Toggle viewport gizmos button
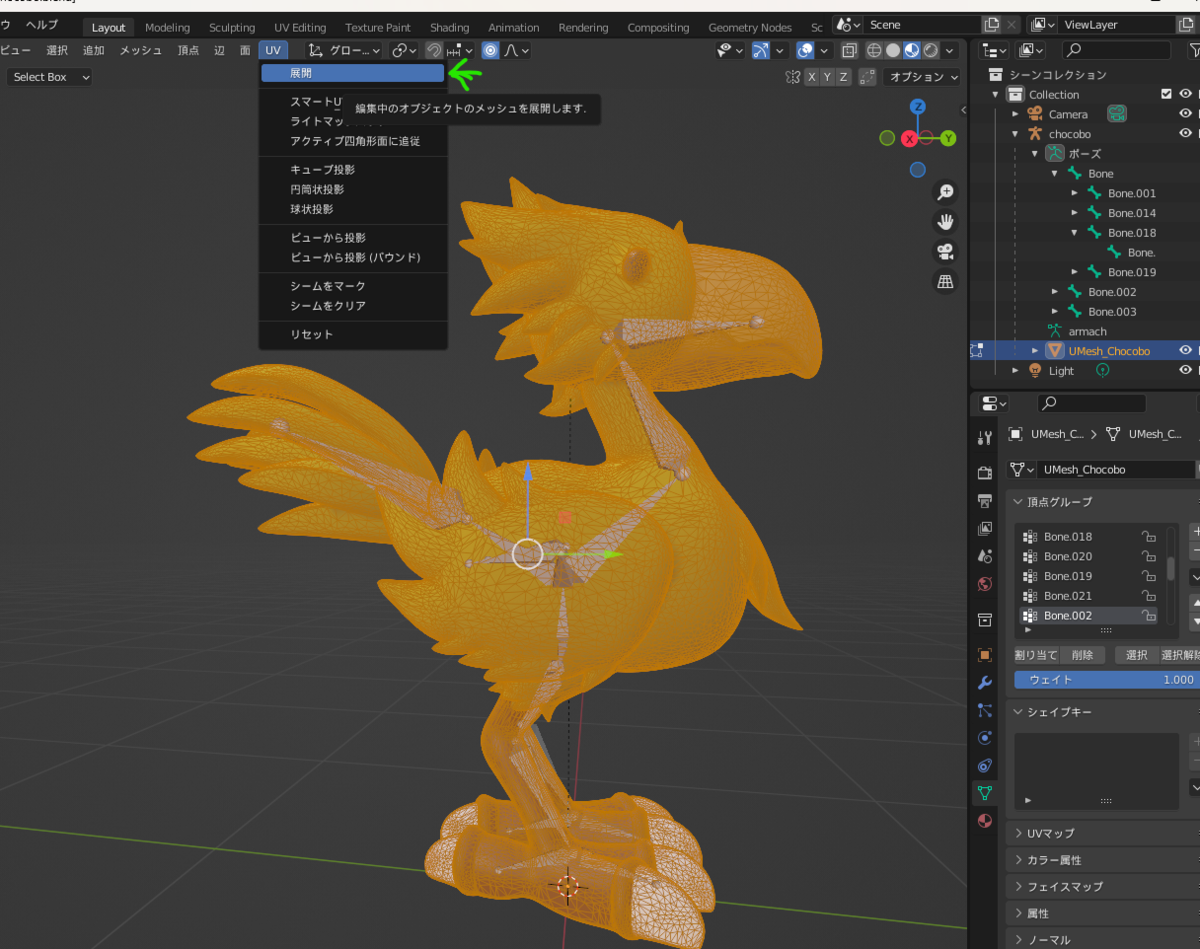This screenshot has width=1200, height=949. (x=761, y=50)
